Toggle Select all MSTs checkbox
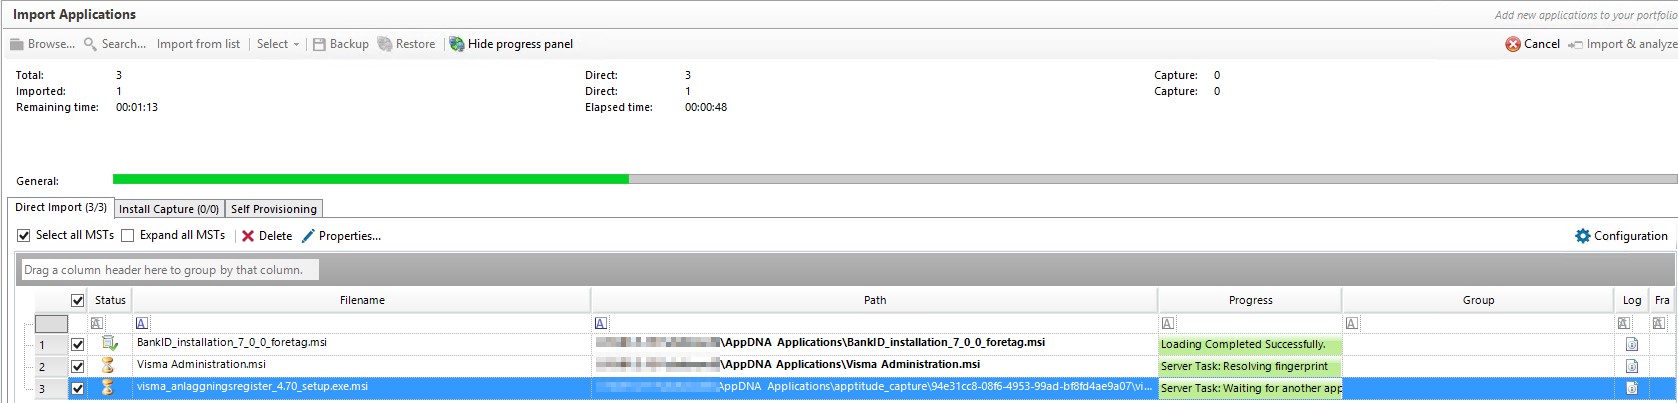The width and height of the screenshot is (1678, 403). [x=24, y=236]
